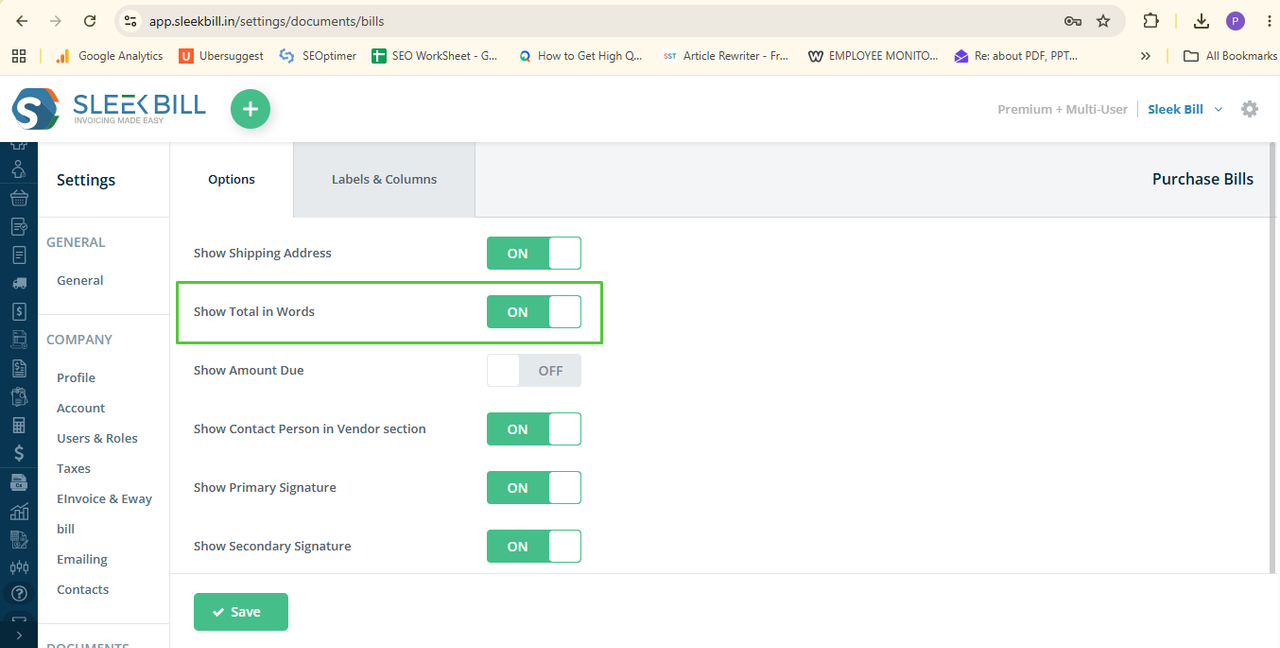Click the Save button

pos(241,612)
